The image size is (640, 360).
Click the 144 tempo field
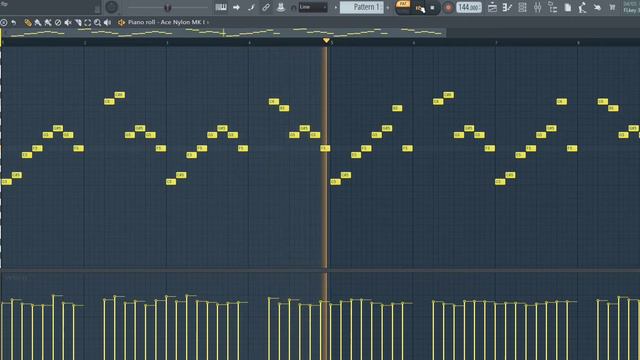pyautogui.click(x=469, y=7)
